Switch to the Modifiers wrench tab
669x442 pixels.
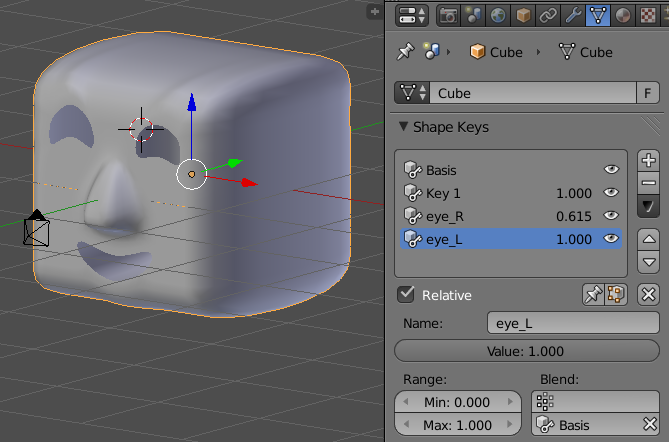(x=573, y=15)
